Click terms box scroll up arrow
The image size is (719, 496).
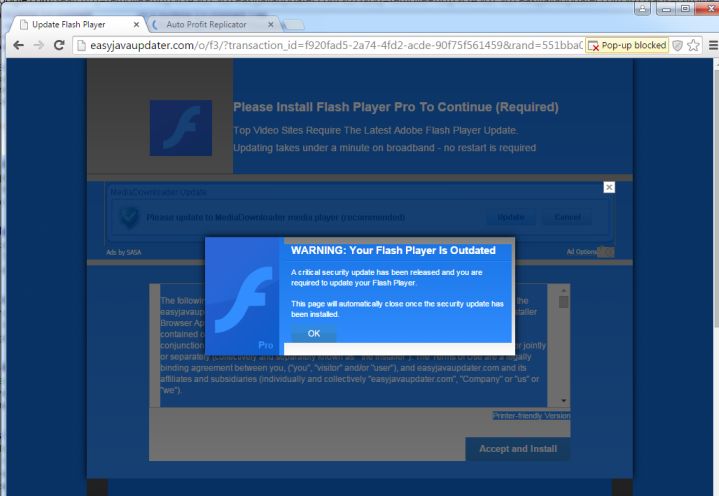coord(564,290)
